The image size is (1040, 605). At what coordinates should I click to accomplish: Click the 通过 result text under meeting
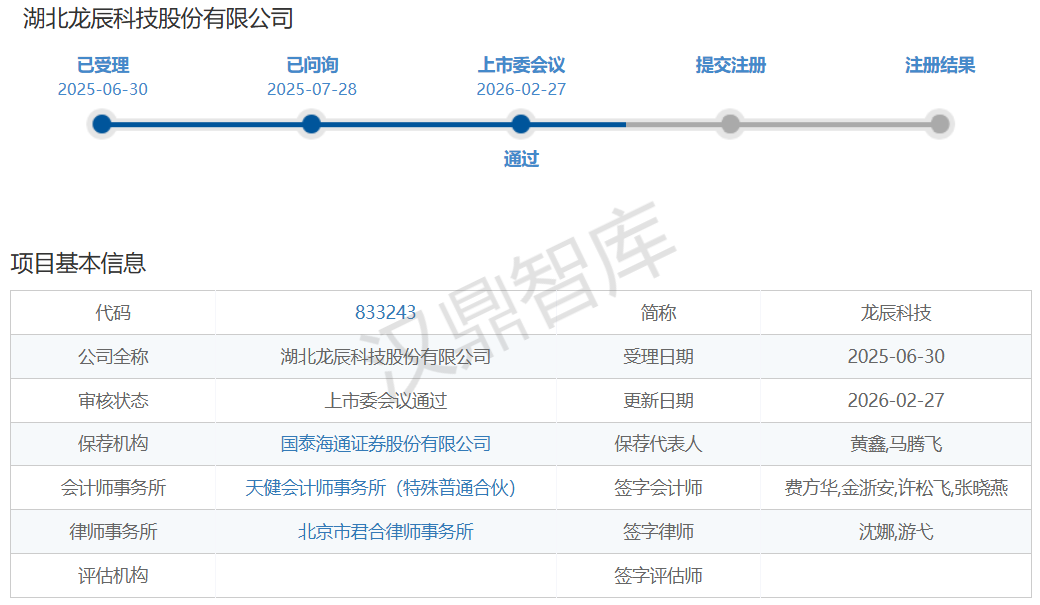521,159
